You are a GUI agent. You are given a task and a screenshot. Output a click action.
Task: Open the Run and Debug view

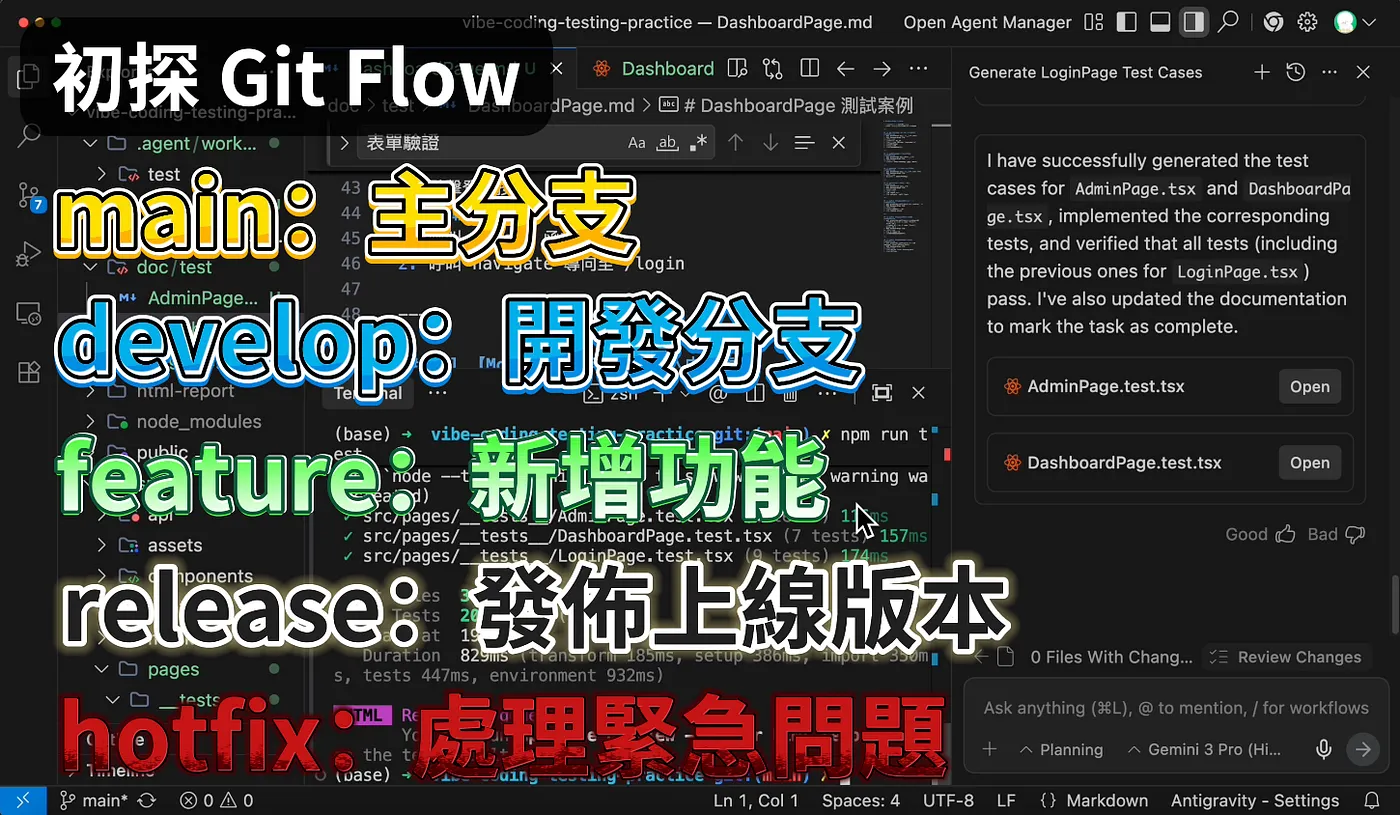28,254
